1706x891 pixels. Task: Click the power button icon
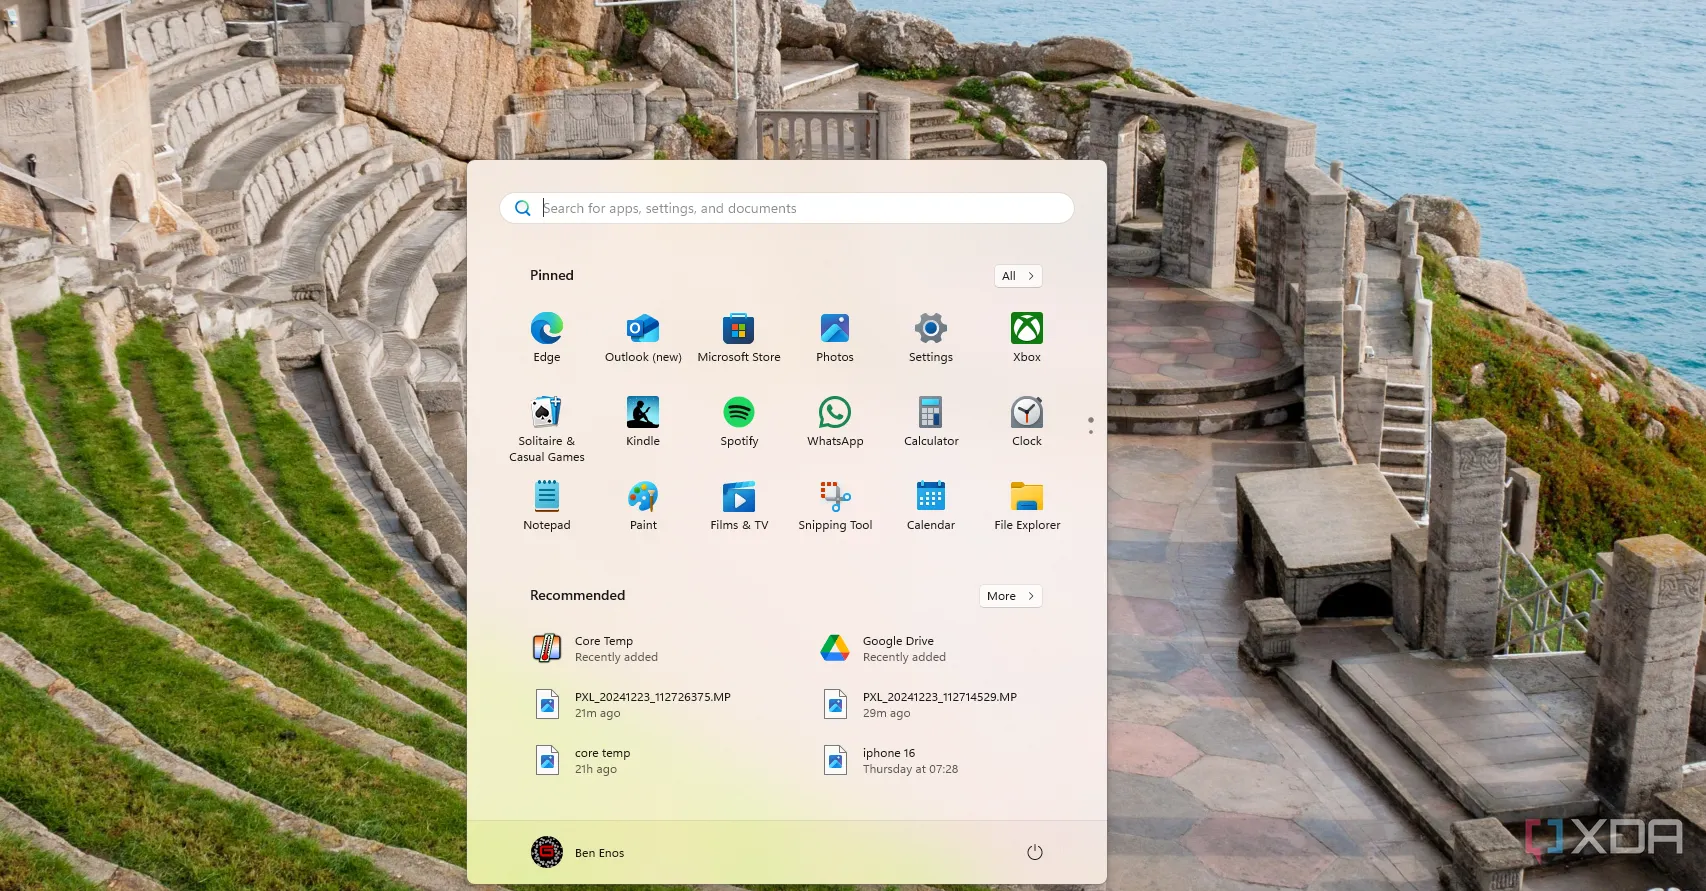pos(1035,852)
